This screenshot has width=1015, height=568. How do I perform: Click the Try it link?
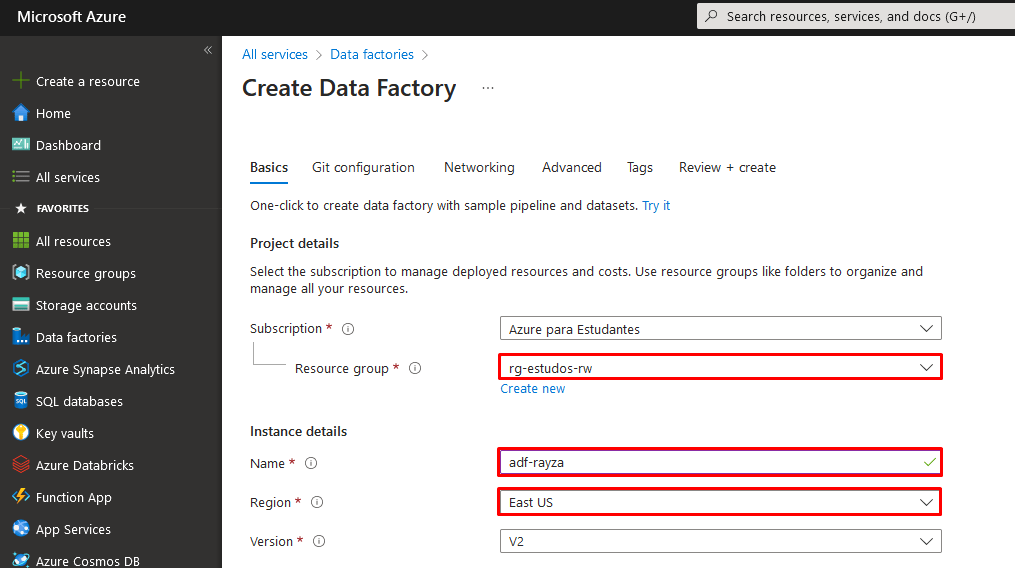coord(656,205)
